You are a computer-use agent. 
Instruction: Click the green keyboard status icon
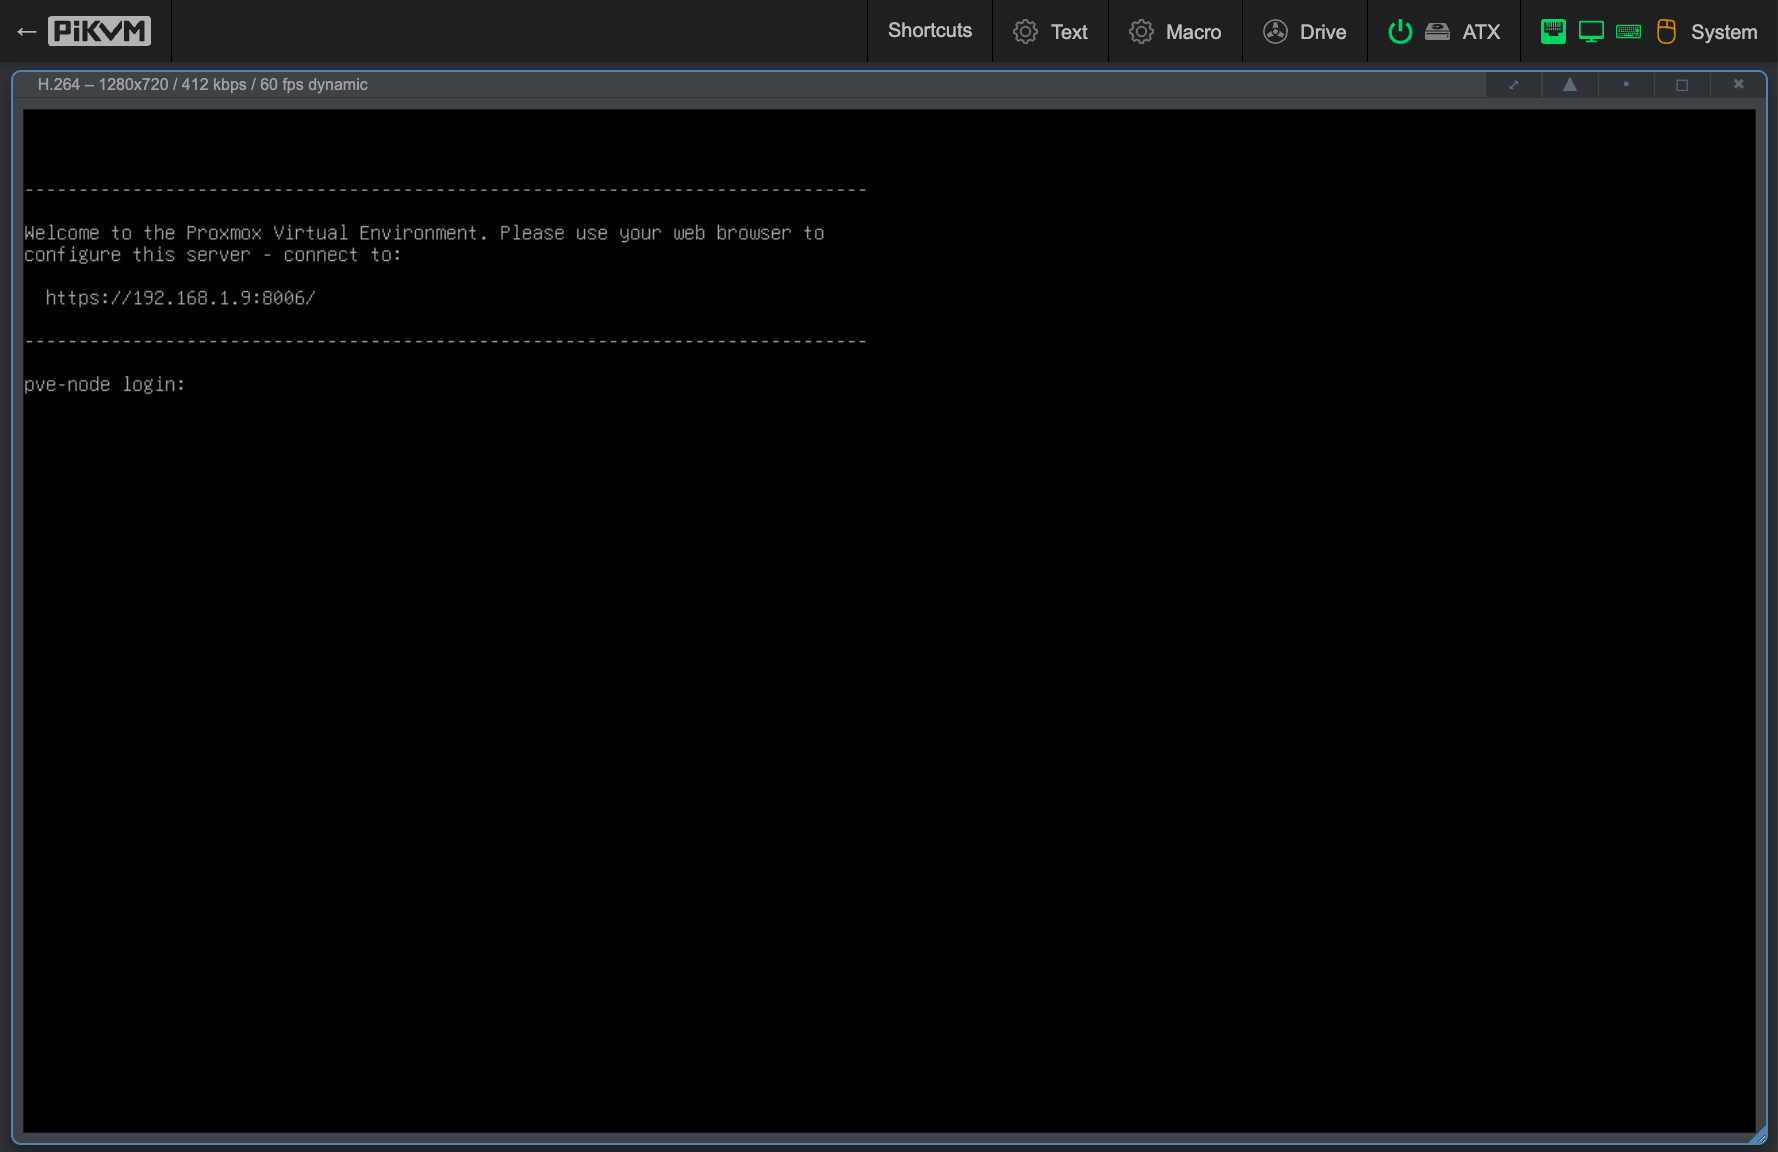[x=1628, y=32]
